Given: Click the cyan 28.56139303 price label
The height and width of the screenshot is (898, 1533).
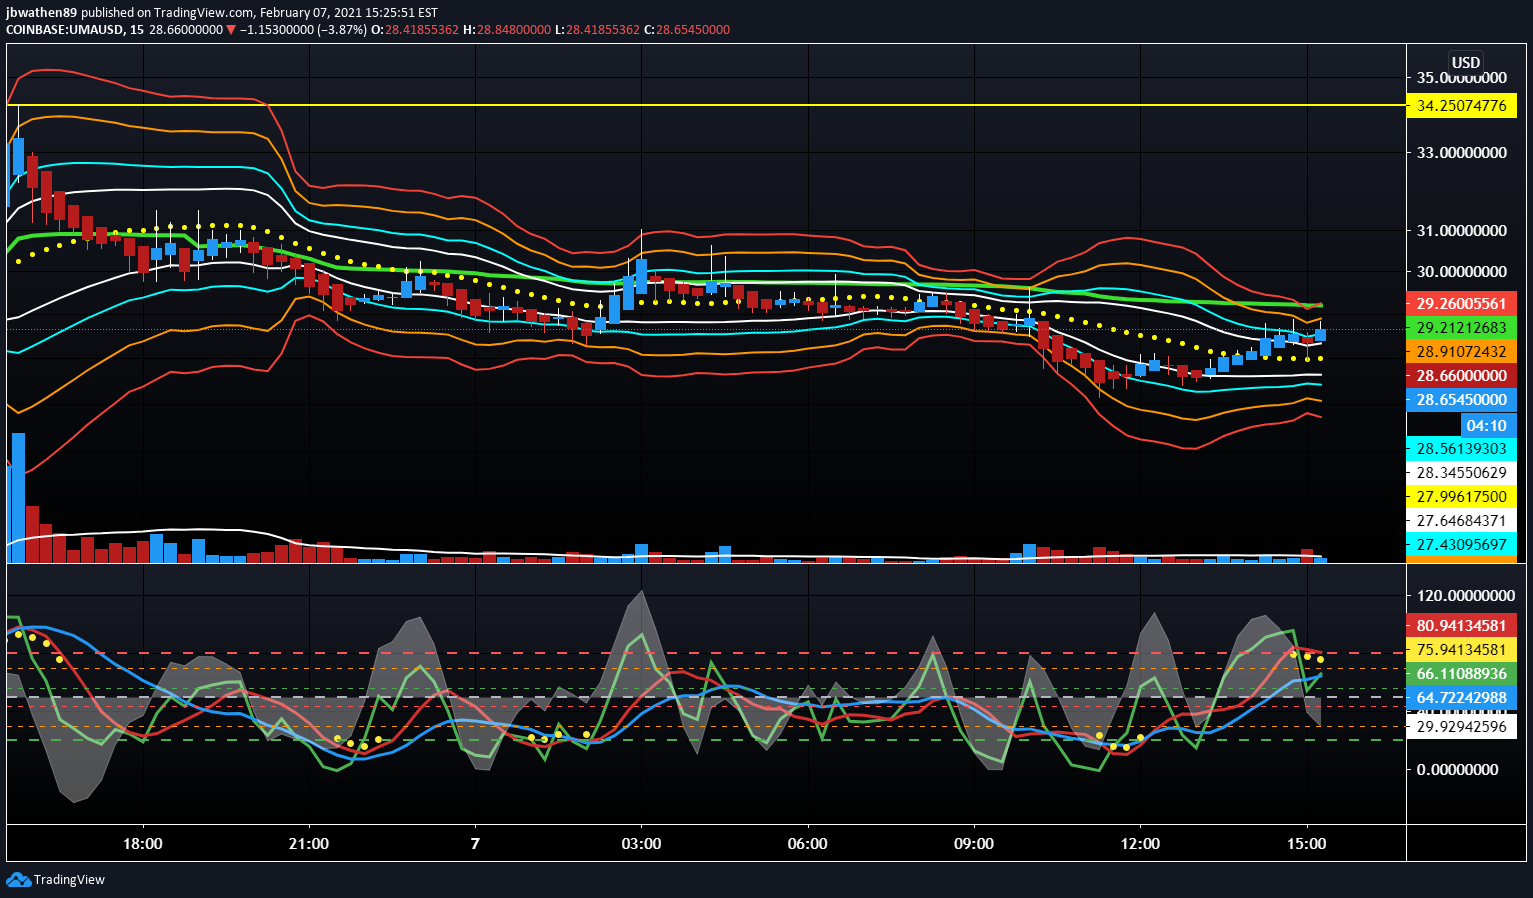Looking at the screenshot, I should (x=1461, y=449).
